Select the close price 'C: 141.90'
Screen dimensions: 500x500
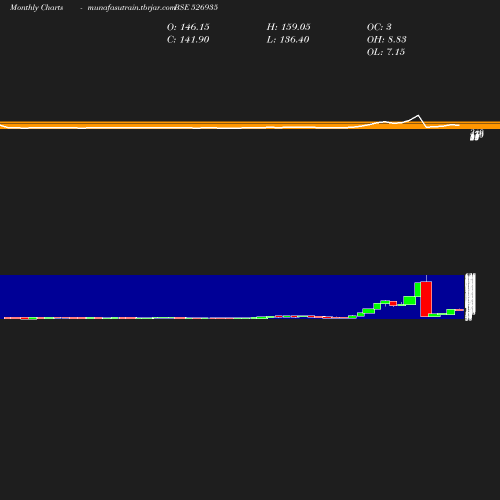point(188,40)
